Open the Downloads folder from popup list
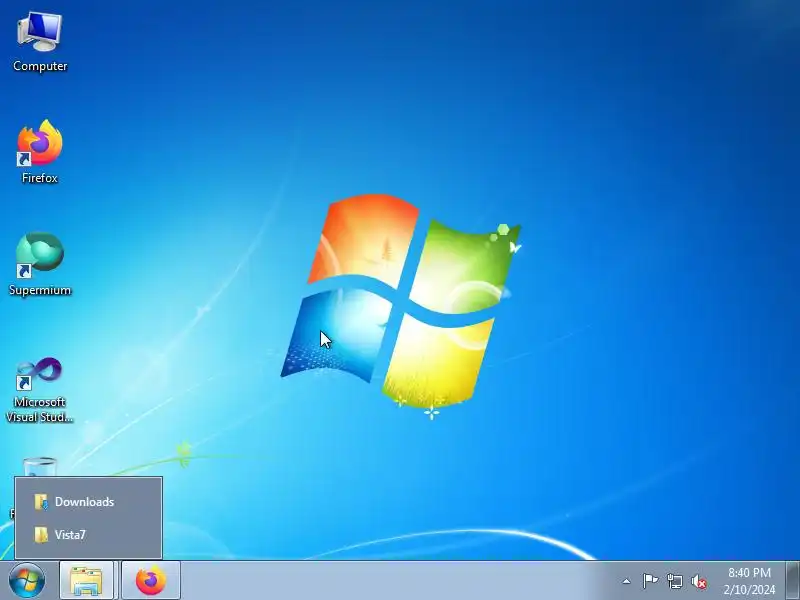The width and height of the screenshot is (800, 600). (x=88, y=502)
